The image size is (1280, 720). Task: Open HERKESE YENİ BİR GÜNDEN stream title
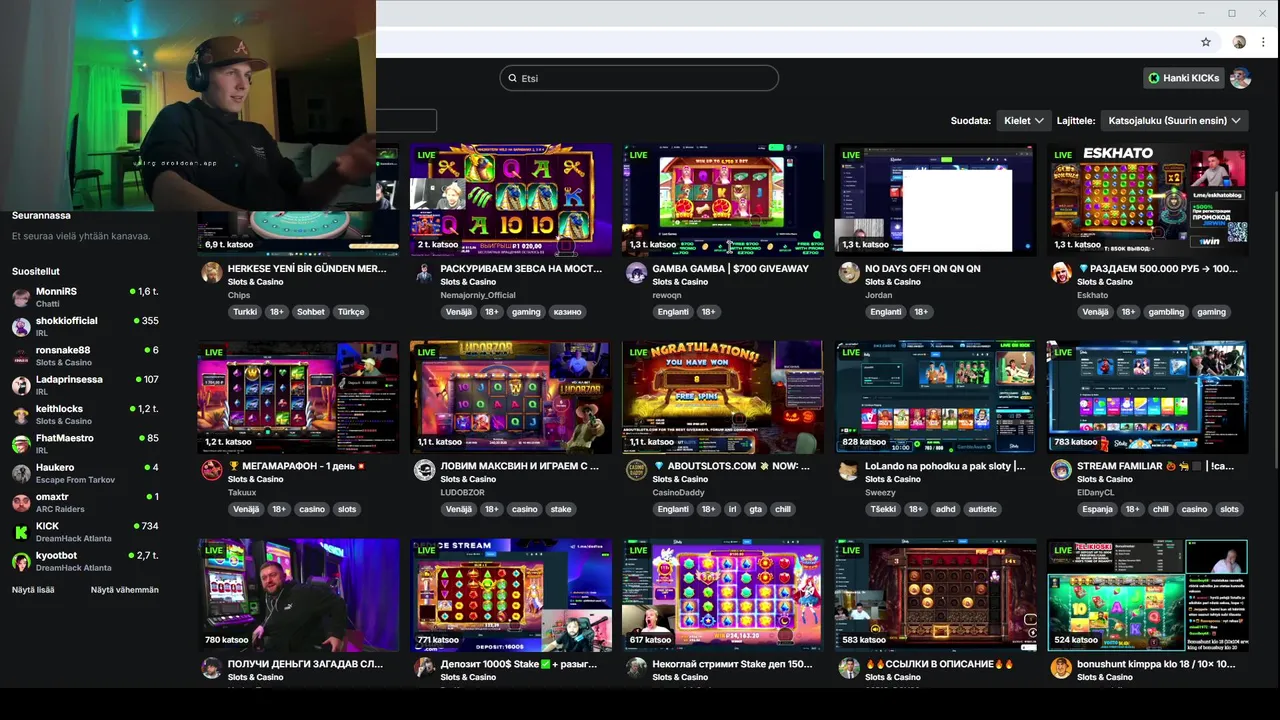pos(307,268)
